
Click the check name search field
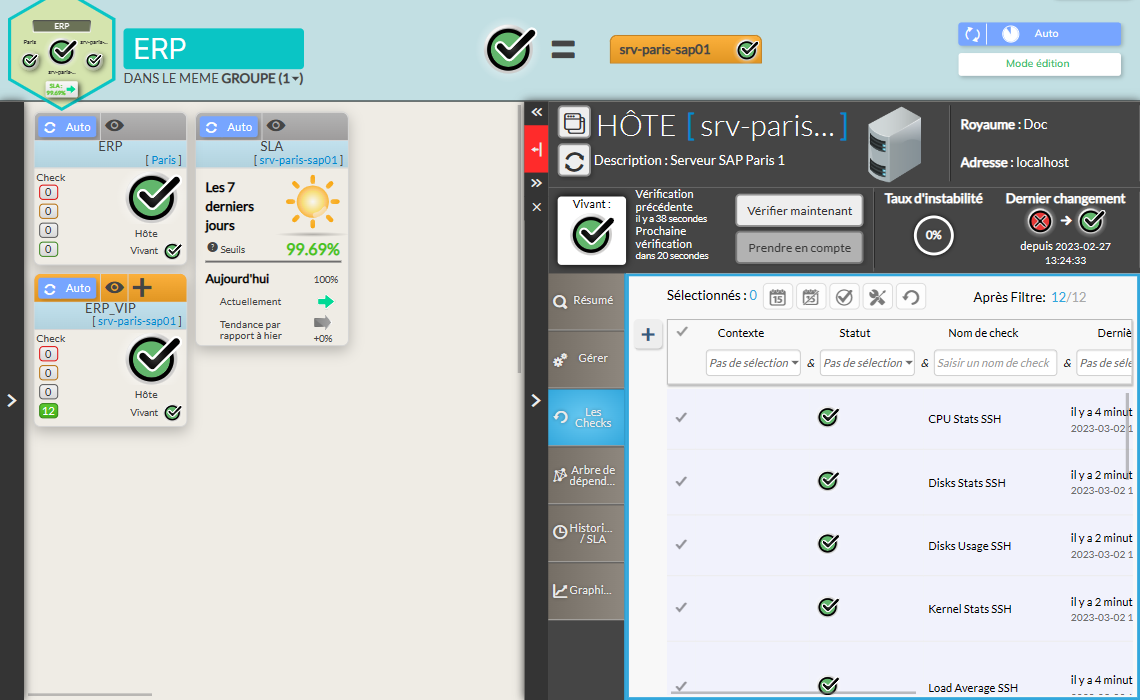(995, 363)
